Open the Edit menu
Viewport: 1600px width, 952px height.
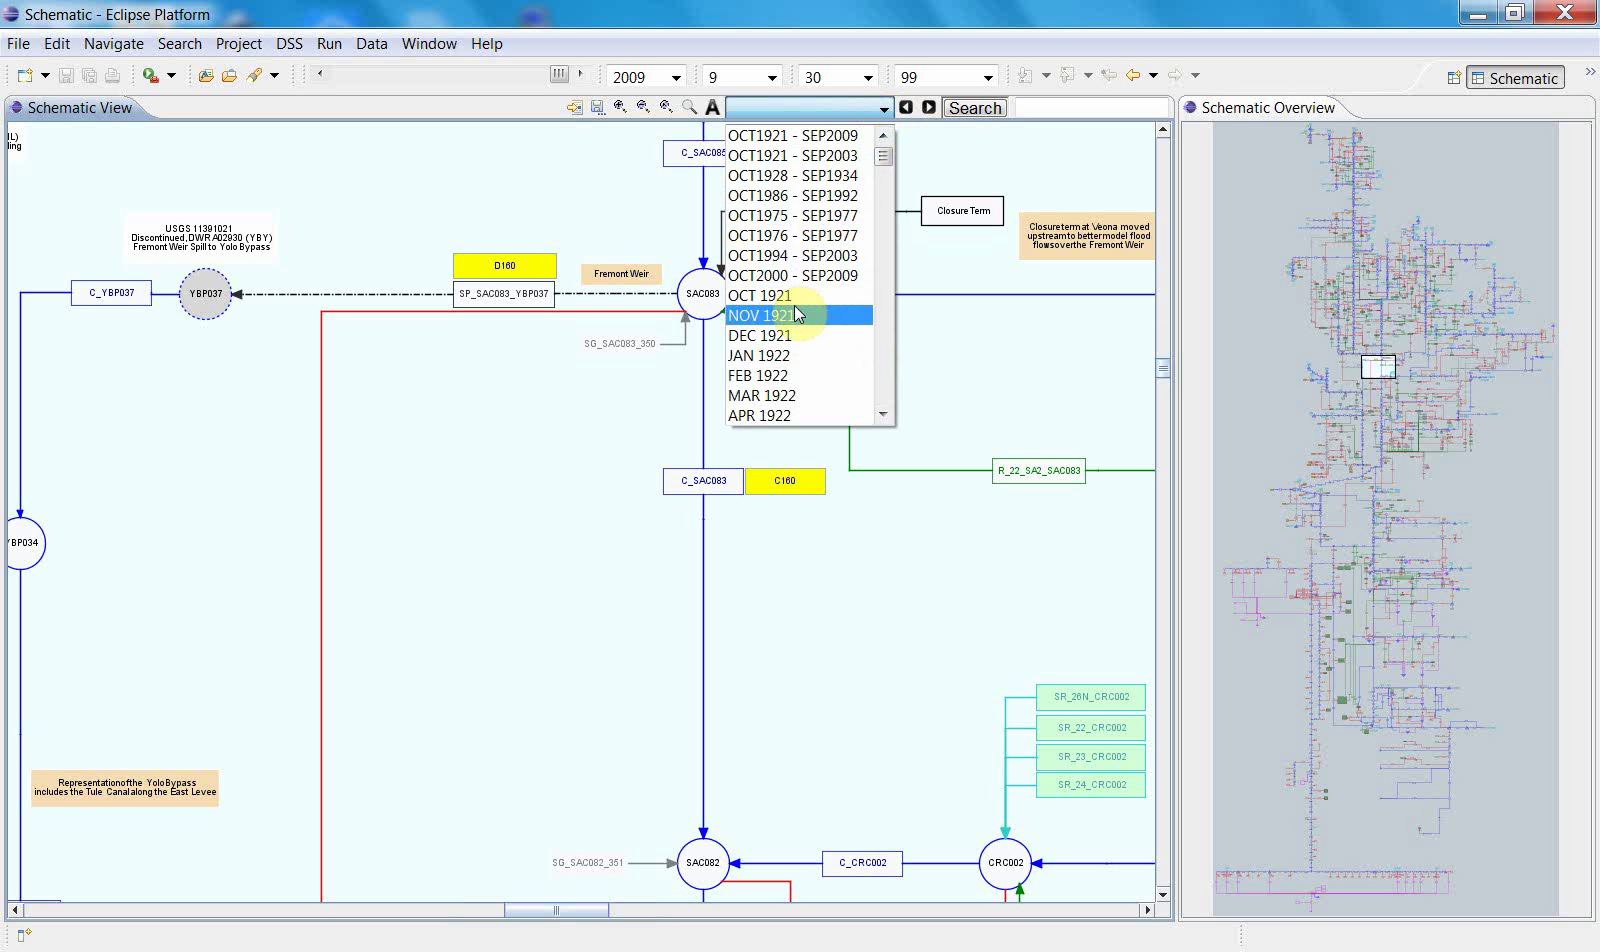coord(57,44)
